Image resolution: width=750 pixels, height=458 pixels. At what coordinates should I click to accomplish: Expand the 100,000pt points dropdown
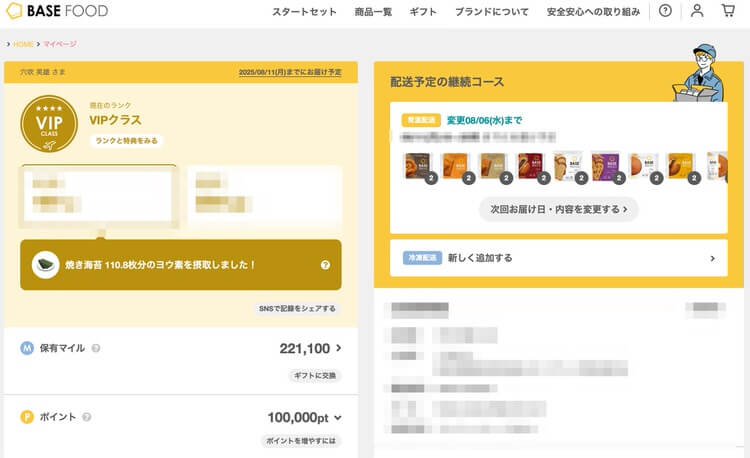point(338,418)
